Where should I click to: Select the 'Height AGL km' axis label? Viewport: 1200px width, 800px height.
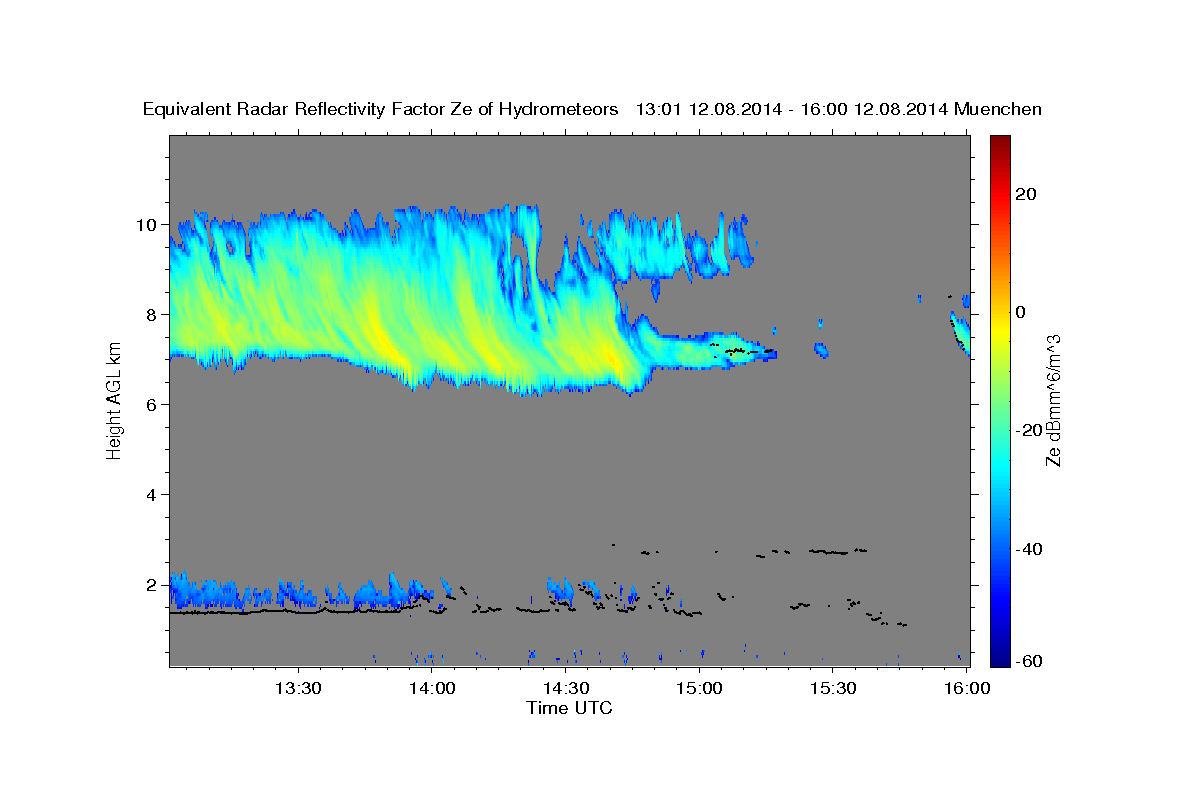[x=114, y=401]
